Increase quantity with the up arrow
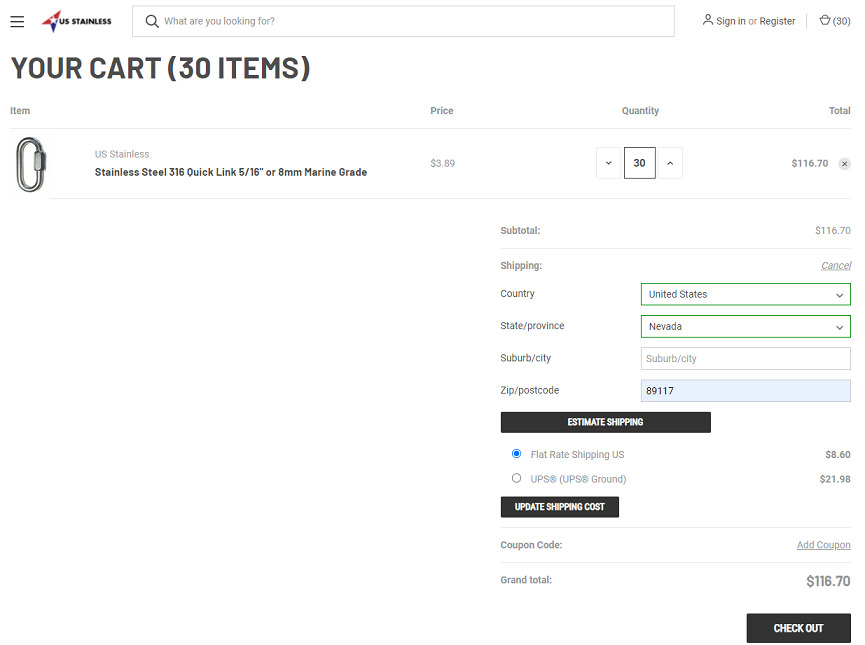 [x=670, y=163]
